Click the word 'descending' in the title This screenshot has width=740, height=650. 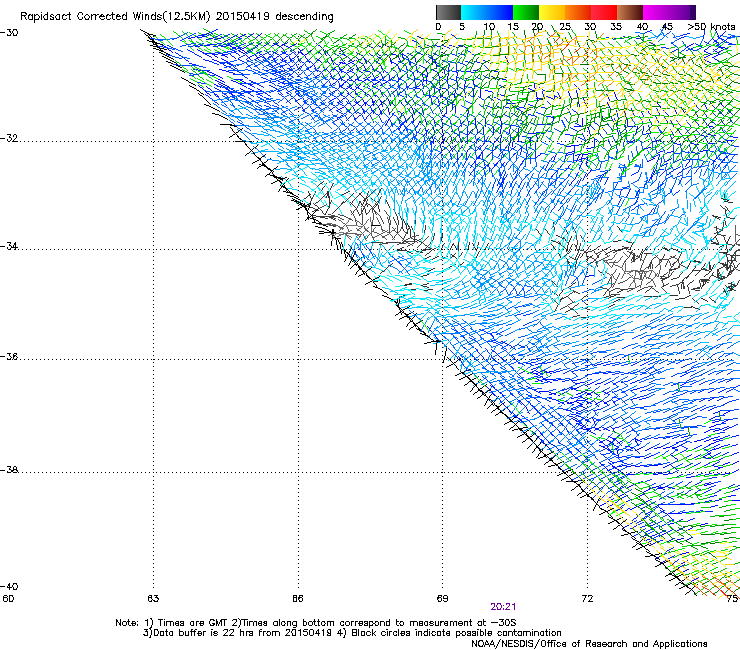tap(304, 17)
